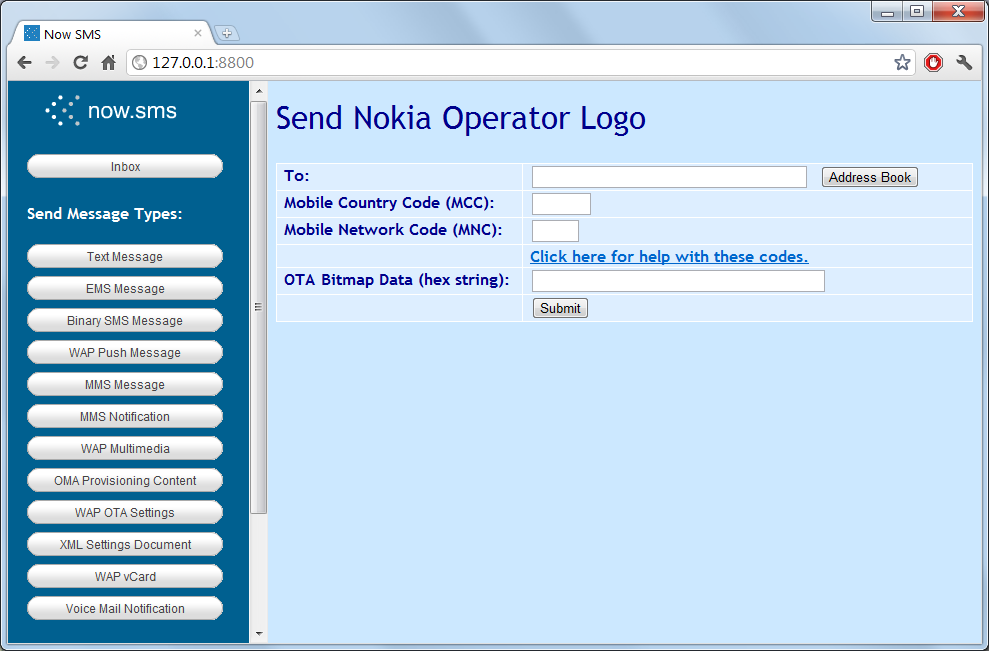Screen dimensions: 989x651
Task: Go back to the previous page
Action: coord(25,62)
